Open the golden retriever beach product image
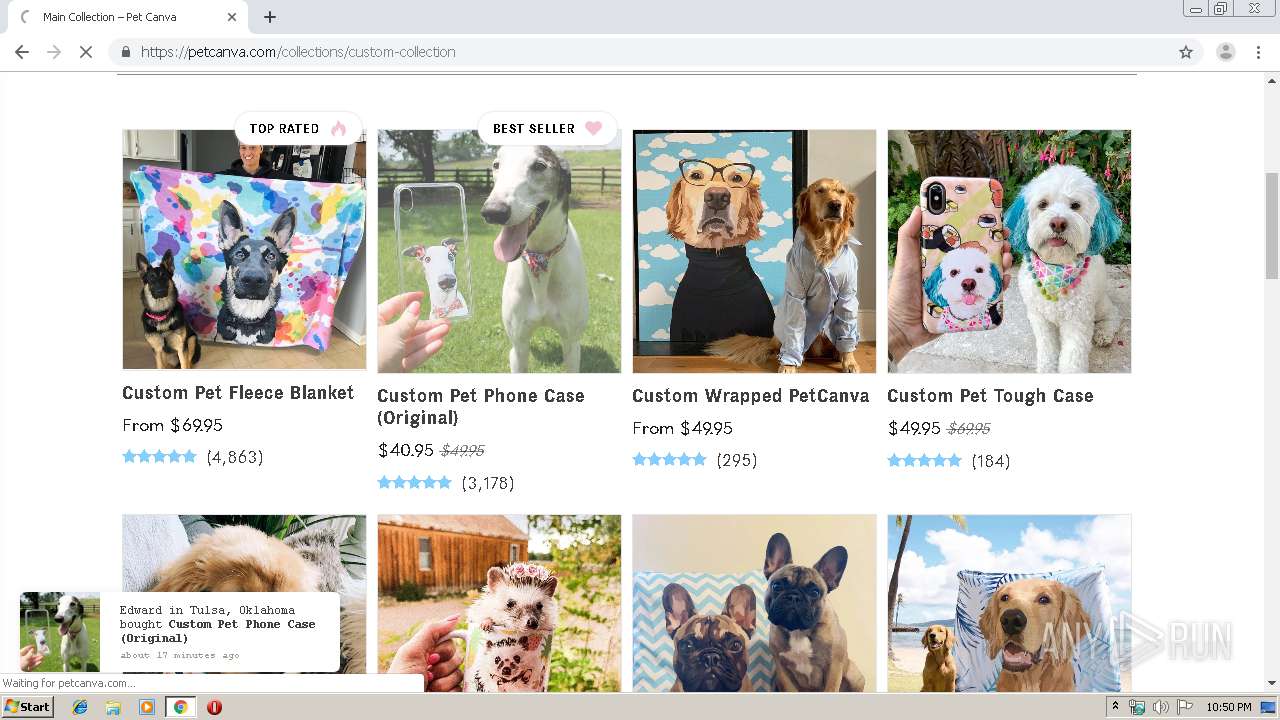 tap(1009, 603)
